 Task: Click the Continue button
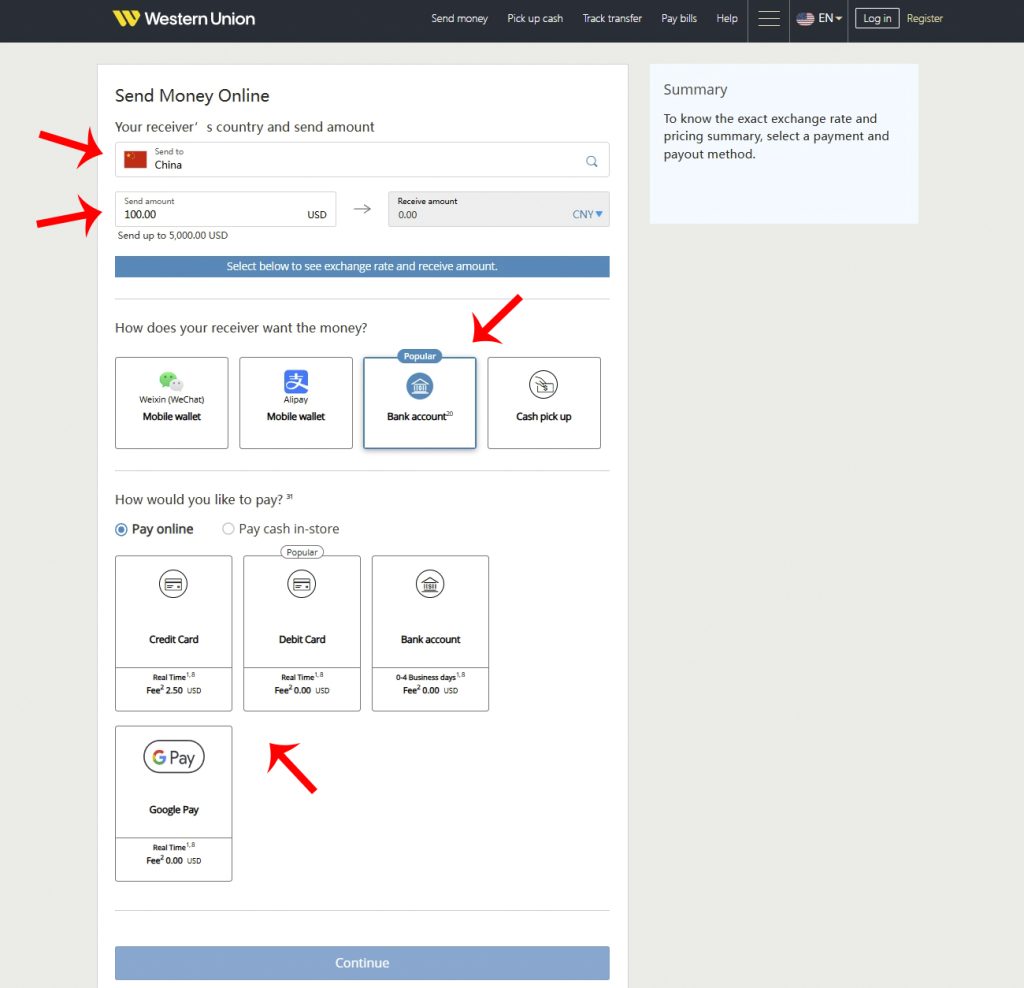click(x=362, y=963)
